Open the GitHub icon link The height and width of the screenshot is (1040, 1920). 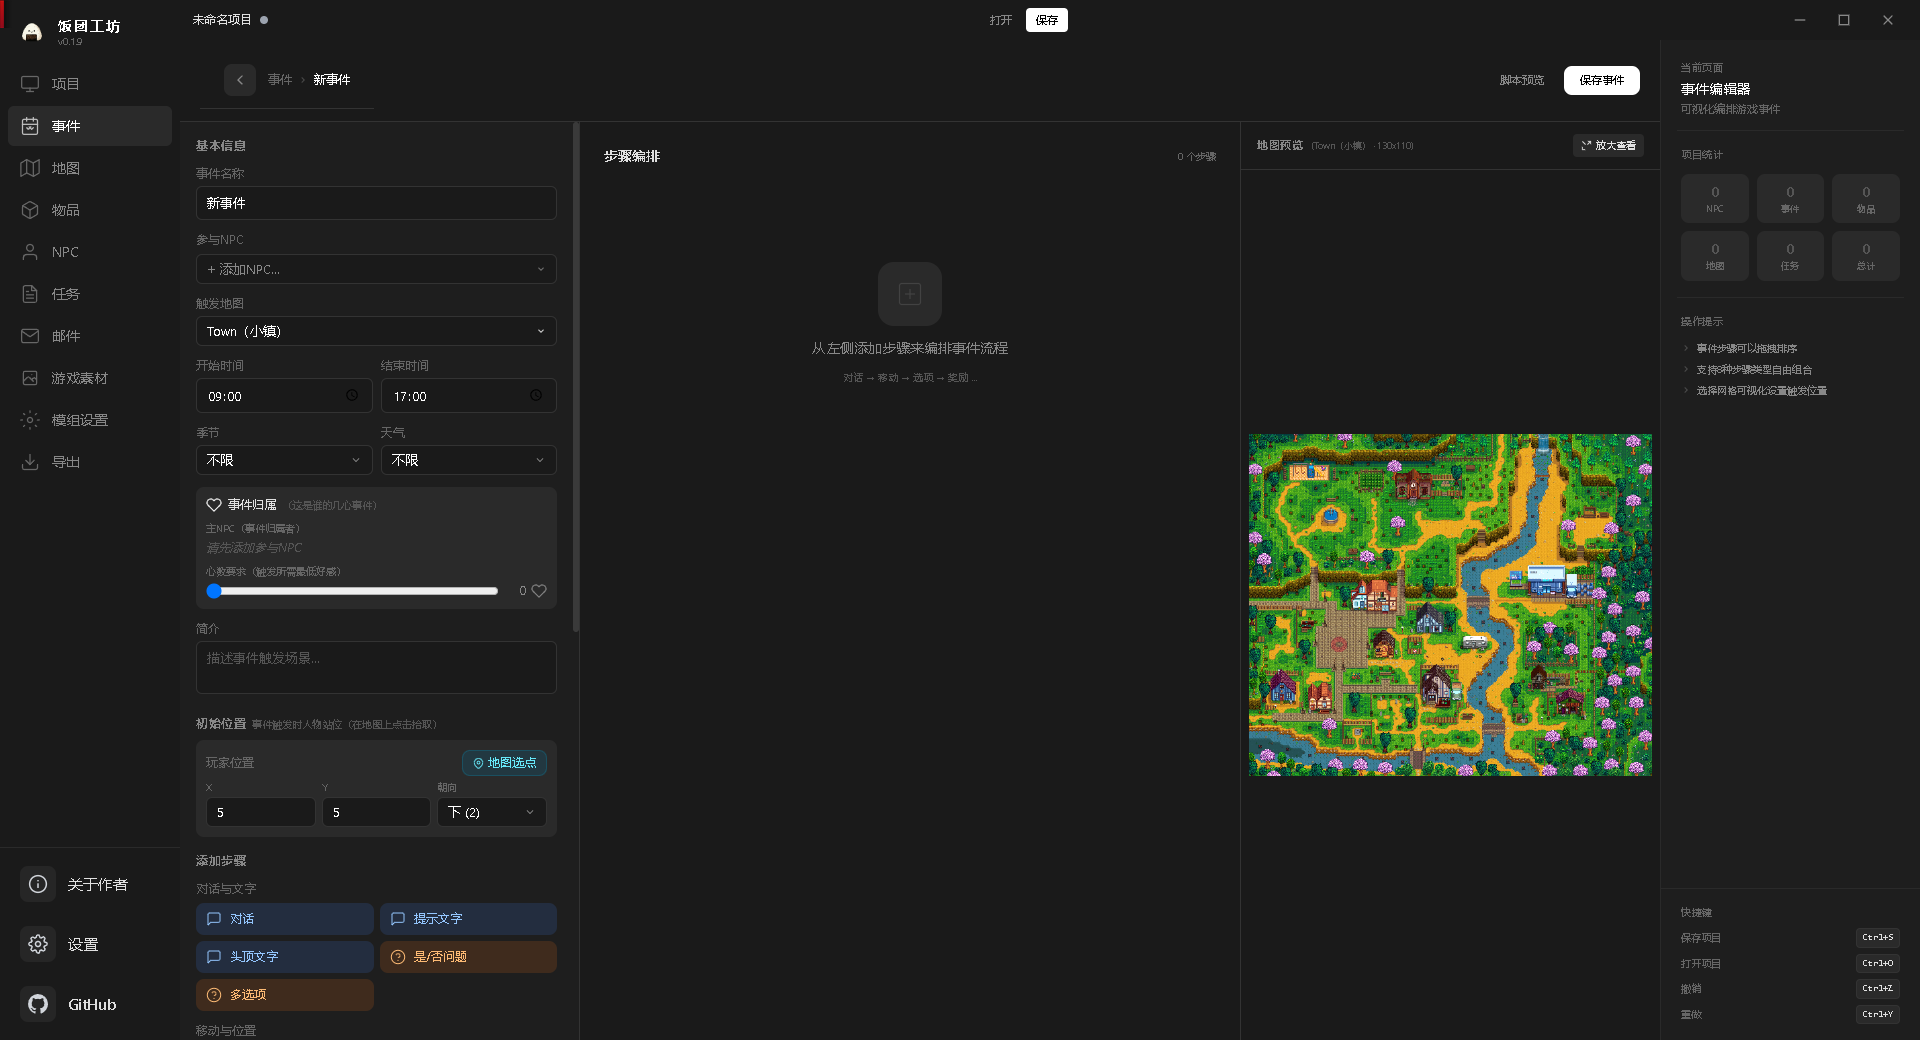pyautogui.click(x=38, y=1004)
